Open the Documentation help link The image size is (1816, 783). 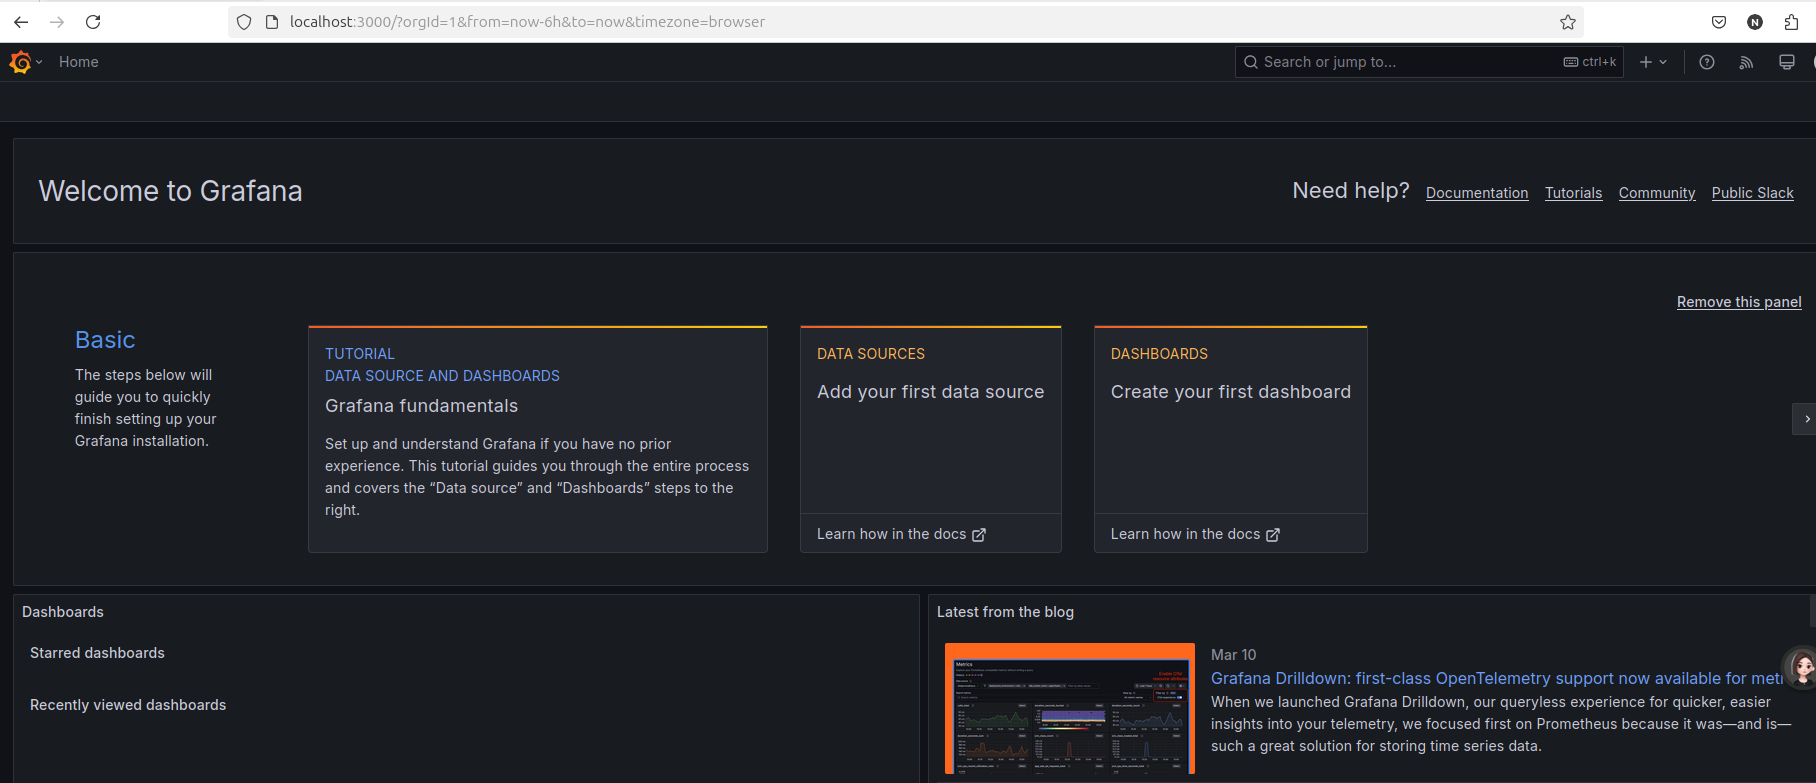tap(1477, 193)
